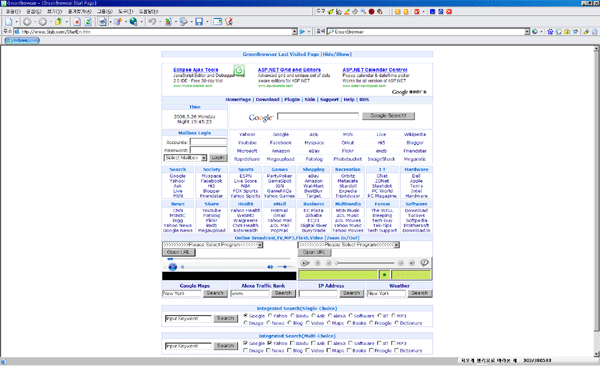Click the blue paw icon in search toolbar
The height and width of the screenshot is (366, 600).
pyautogui.click(x=550, y=32)
